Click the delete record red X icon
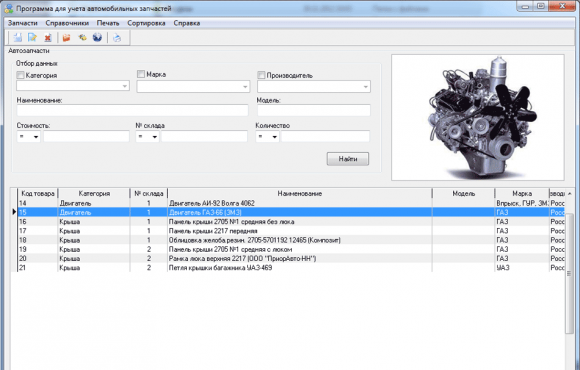Screen dimensions: 580x370 (48, 37)
